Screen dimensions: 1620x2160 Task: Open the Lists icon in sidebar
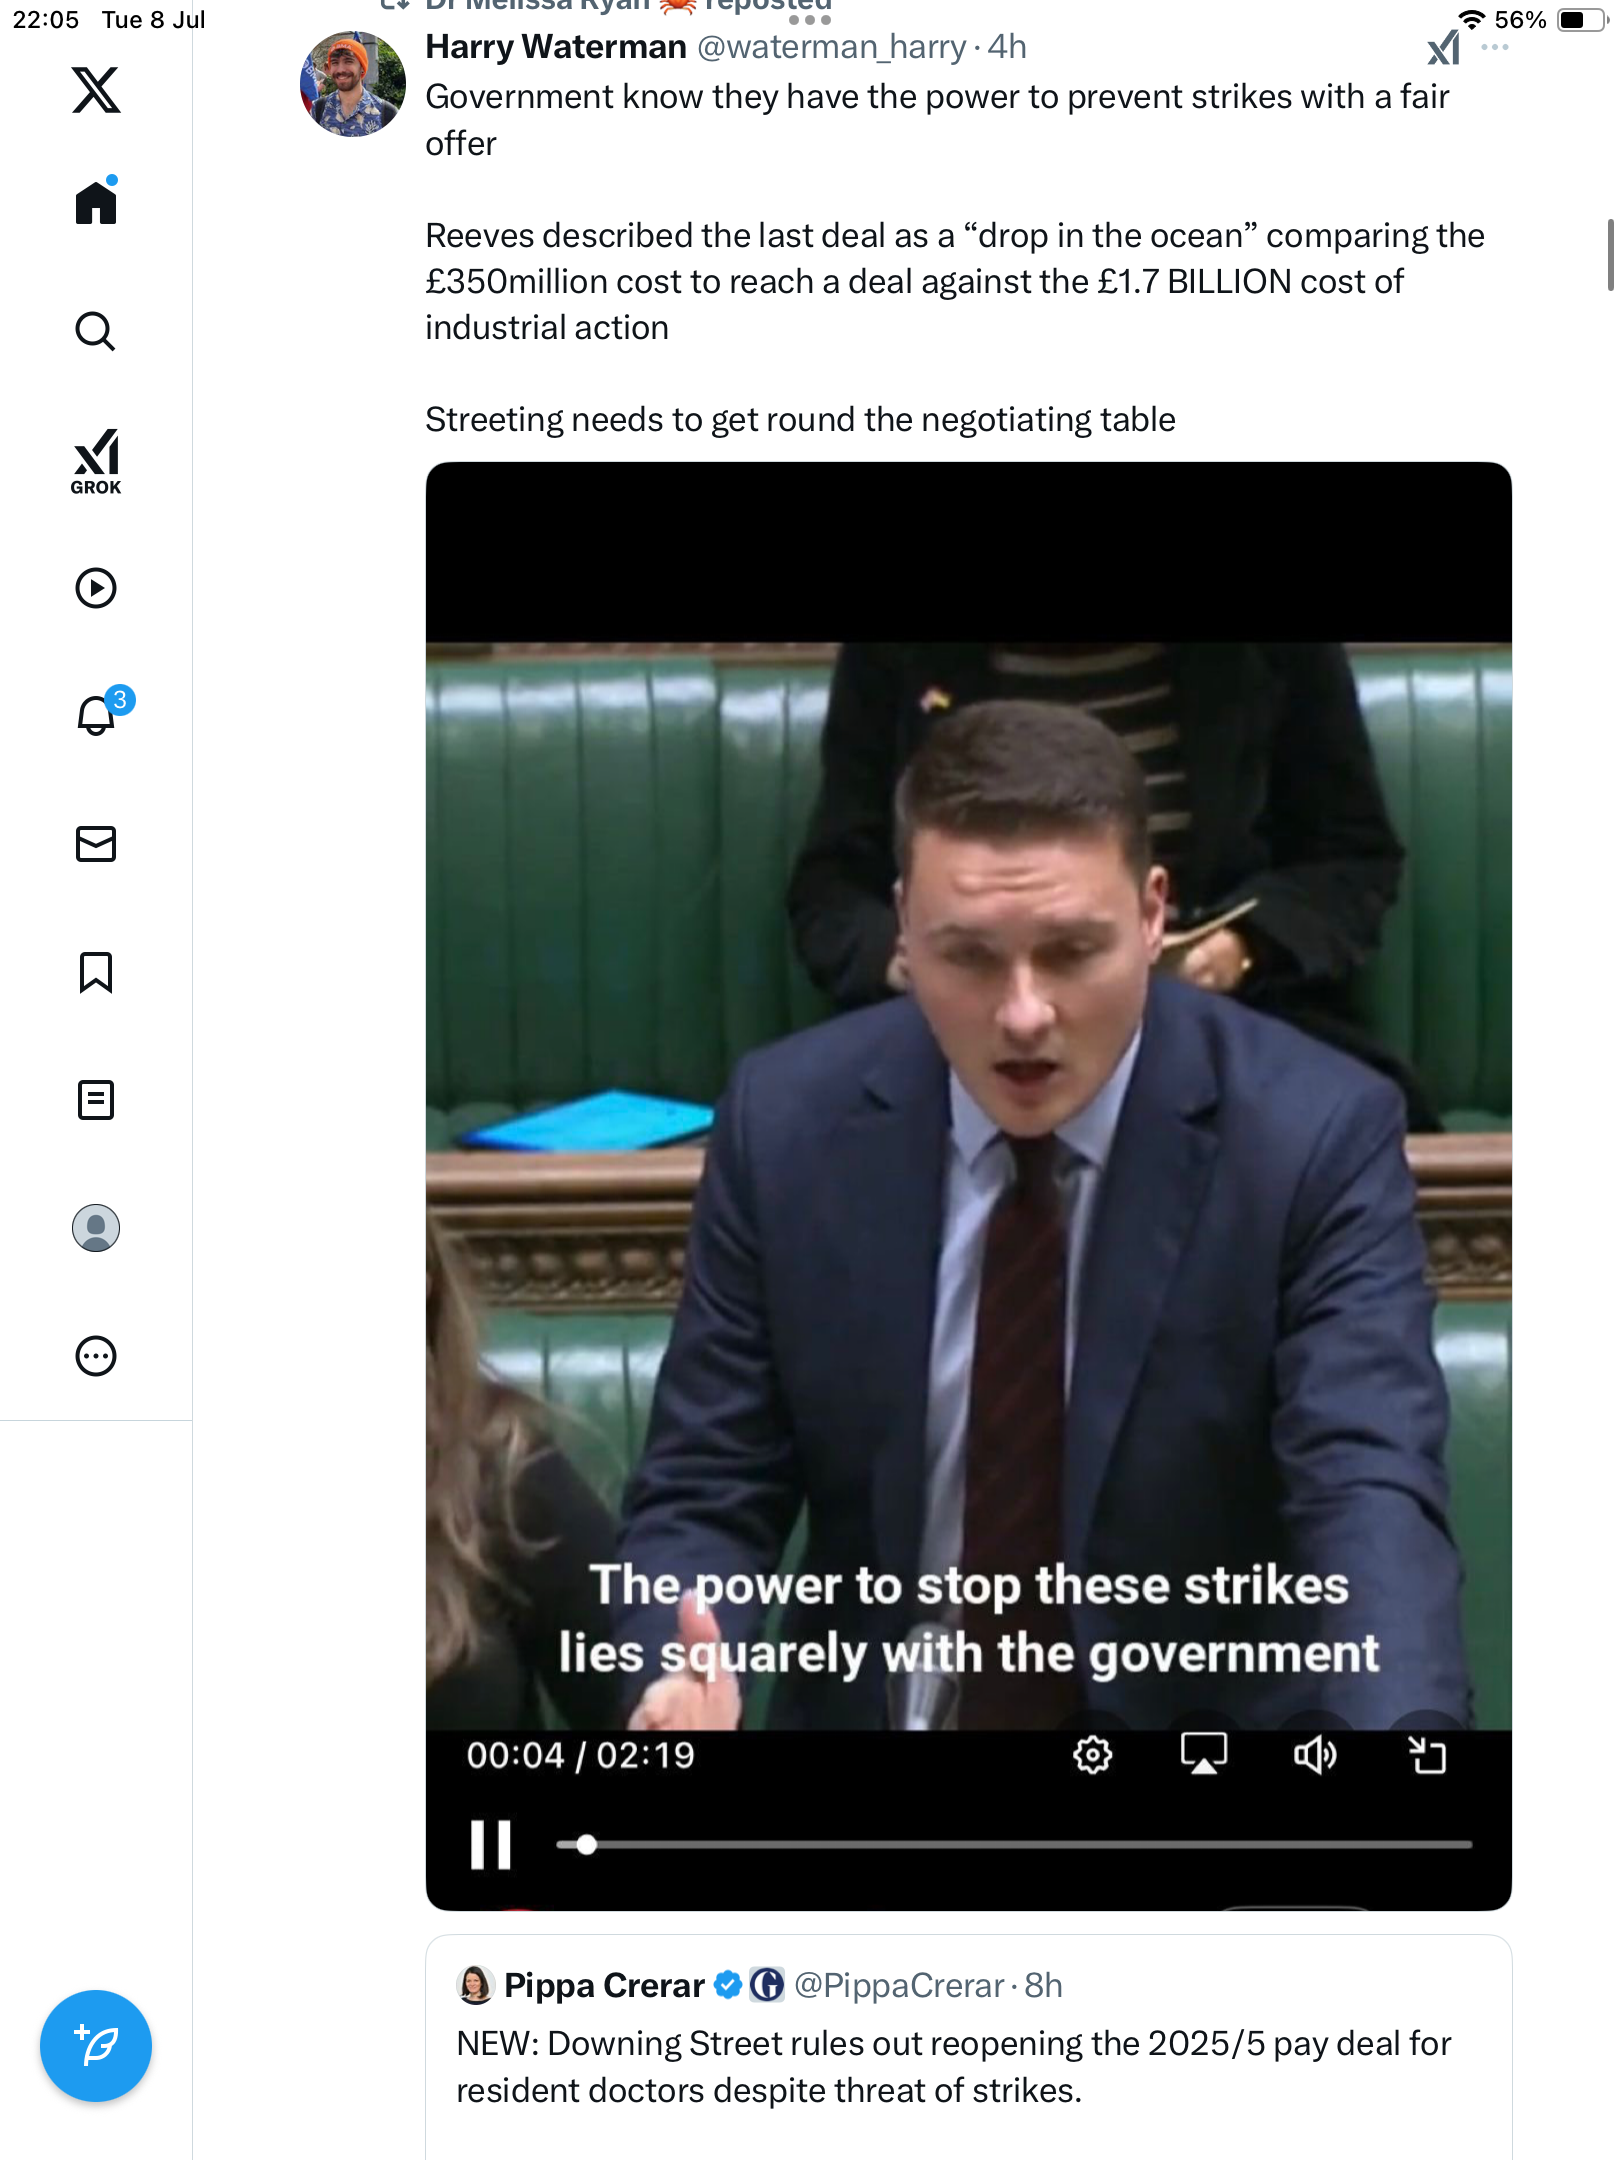coord(96,1100)
